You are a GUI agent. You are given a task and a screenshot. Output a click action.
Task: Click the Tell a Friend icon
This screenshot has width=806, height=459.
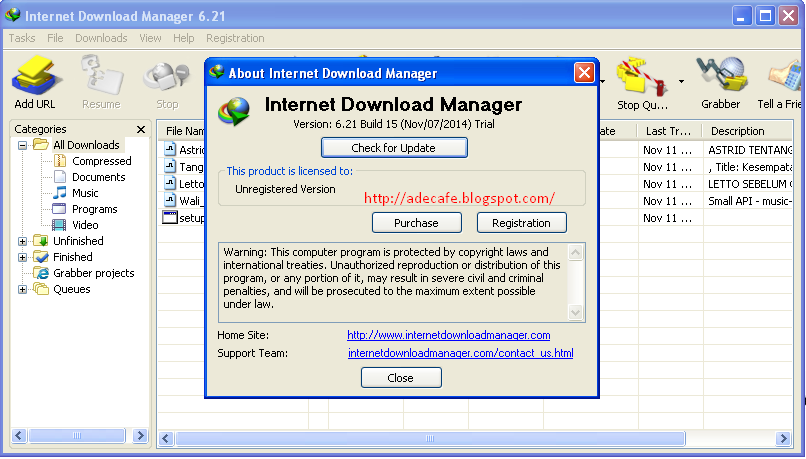pos(785,77)
